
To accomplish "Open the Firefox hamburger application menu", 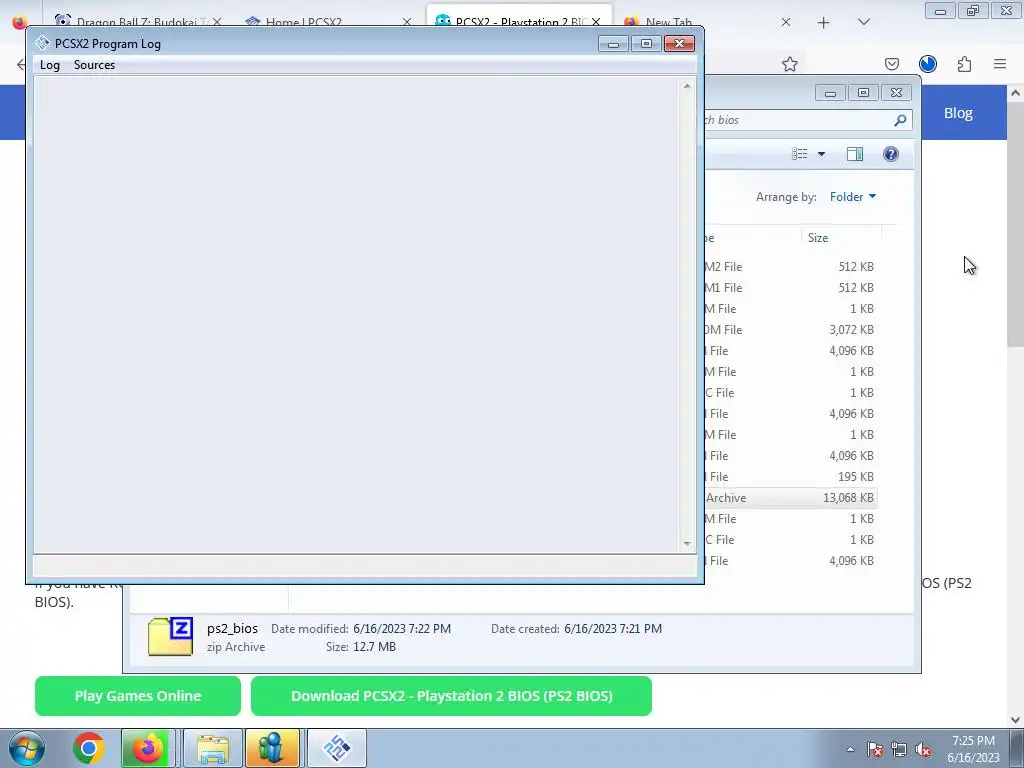I will tap(1000, 64).
